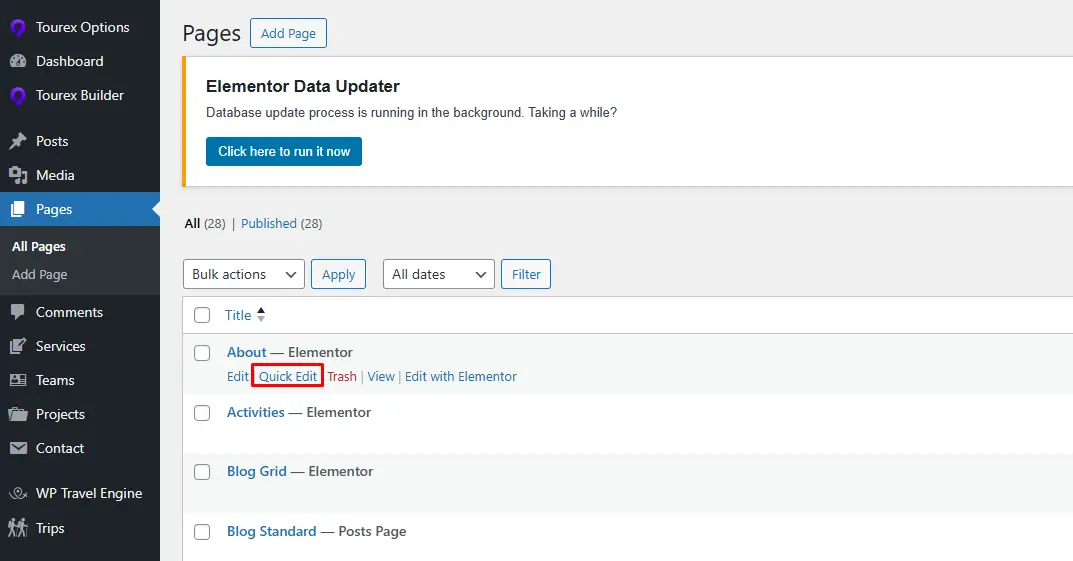Click the Contact envelope icon
1073x561 pixels.
18,448
